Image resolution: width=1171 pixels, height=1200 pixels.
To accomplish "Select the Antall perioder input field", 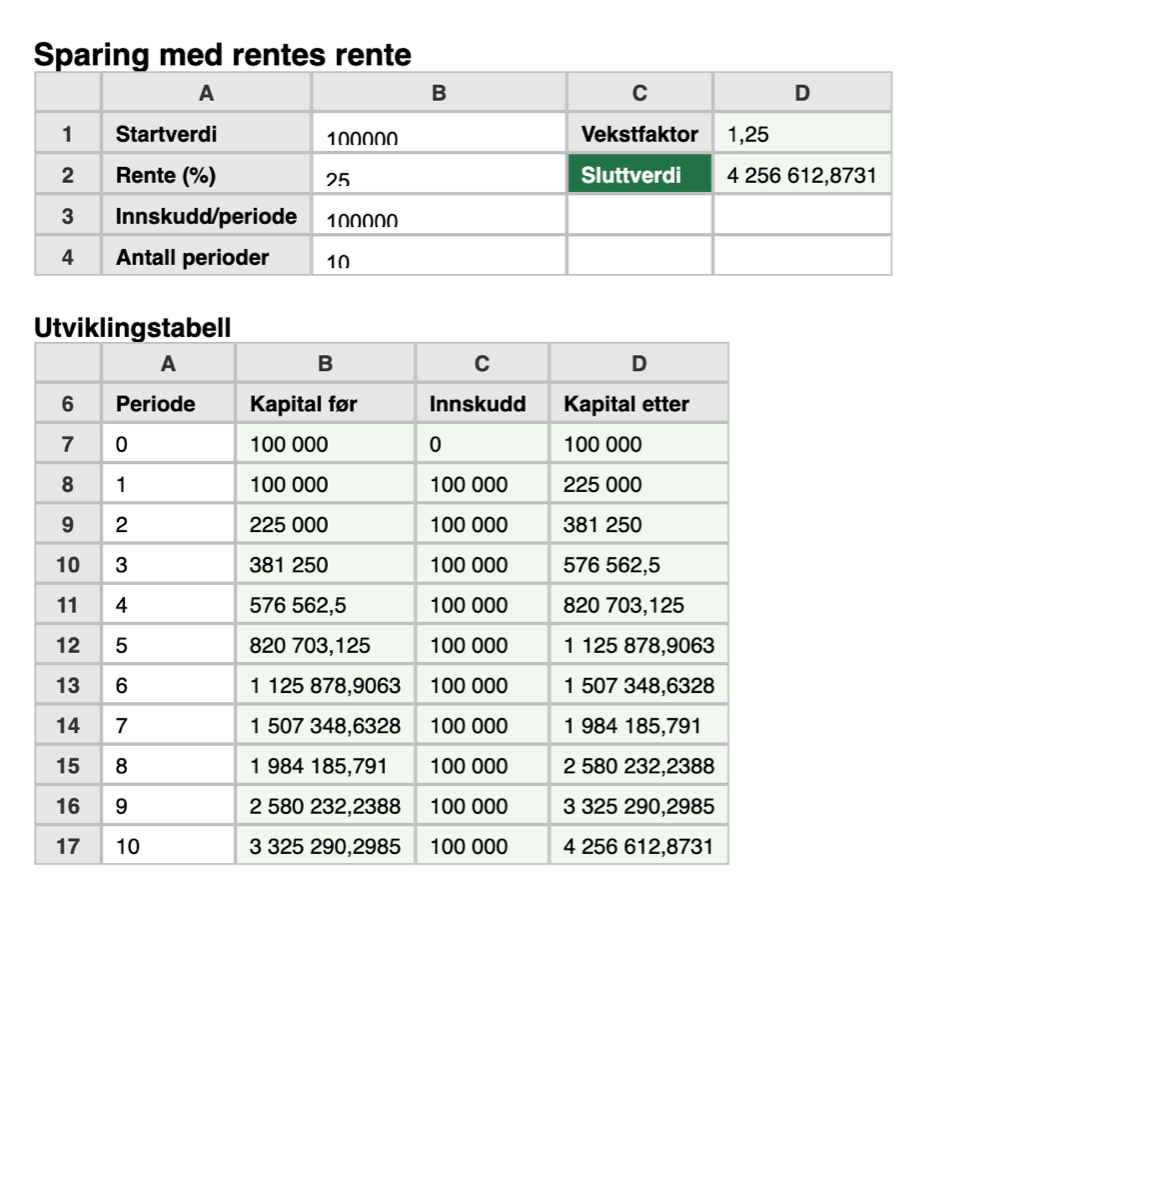I will [439, 257].
